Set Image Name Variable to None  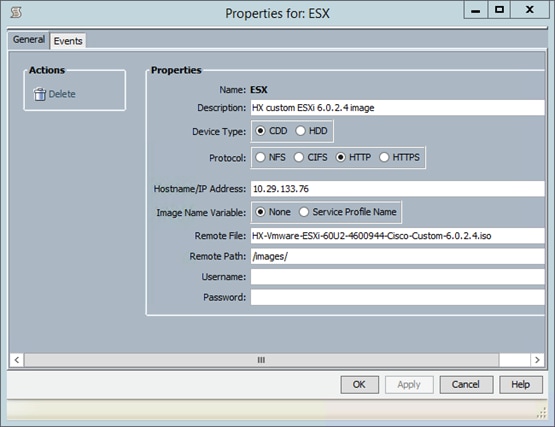click(260, 212)
